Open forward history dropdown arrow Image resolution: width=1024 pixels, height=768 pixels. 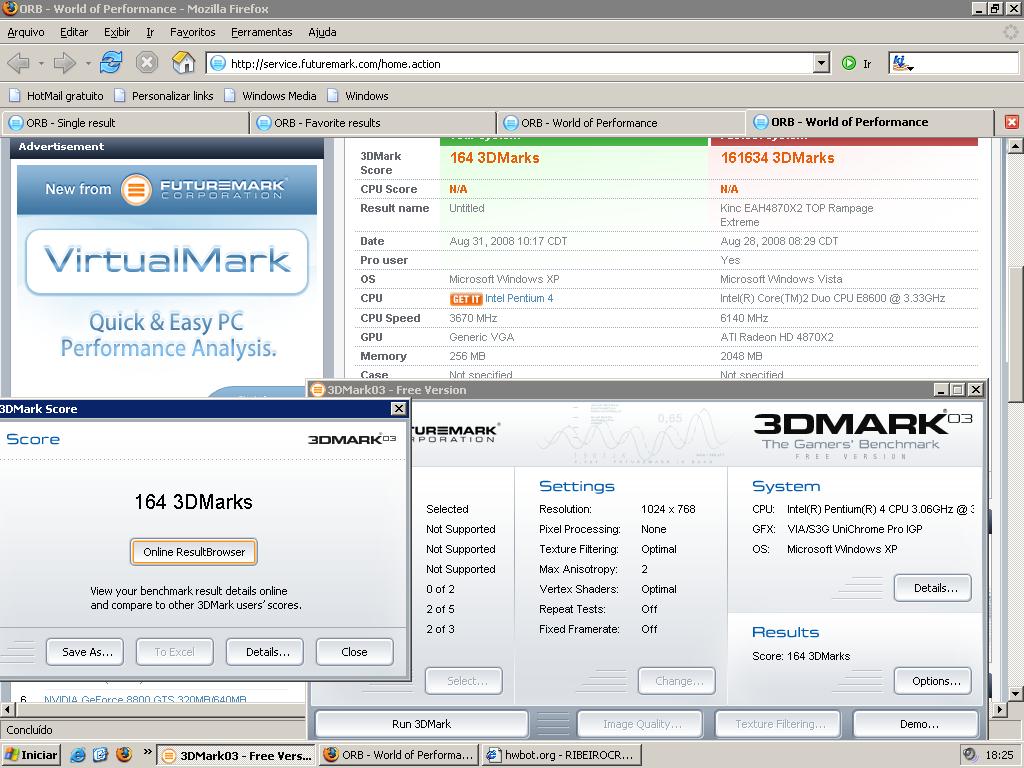(88, 63)
